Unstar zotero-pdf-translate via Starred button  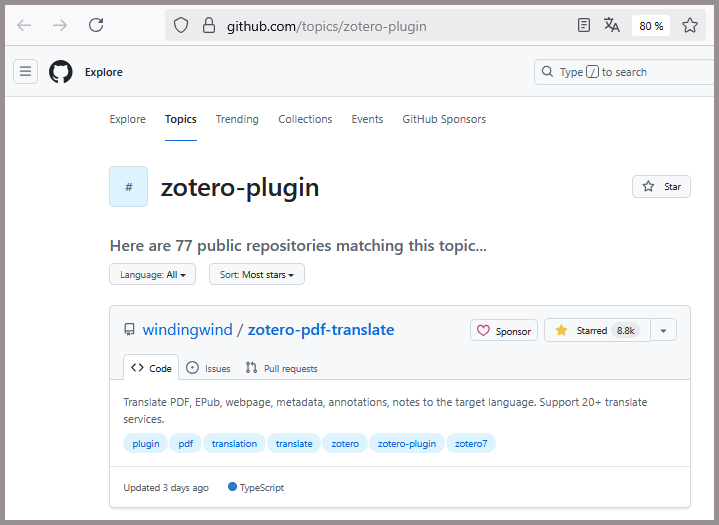click(x=597, y=330)
